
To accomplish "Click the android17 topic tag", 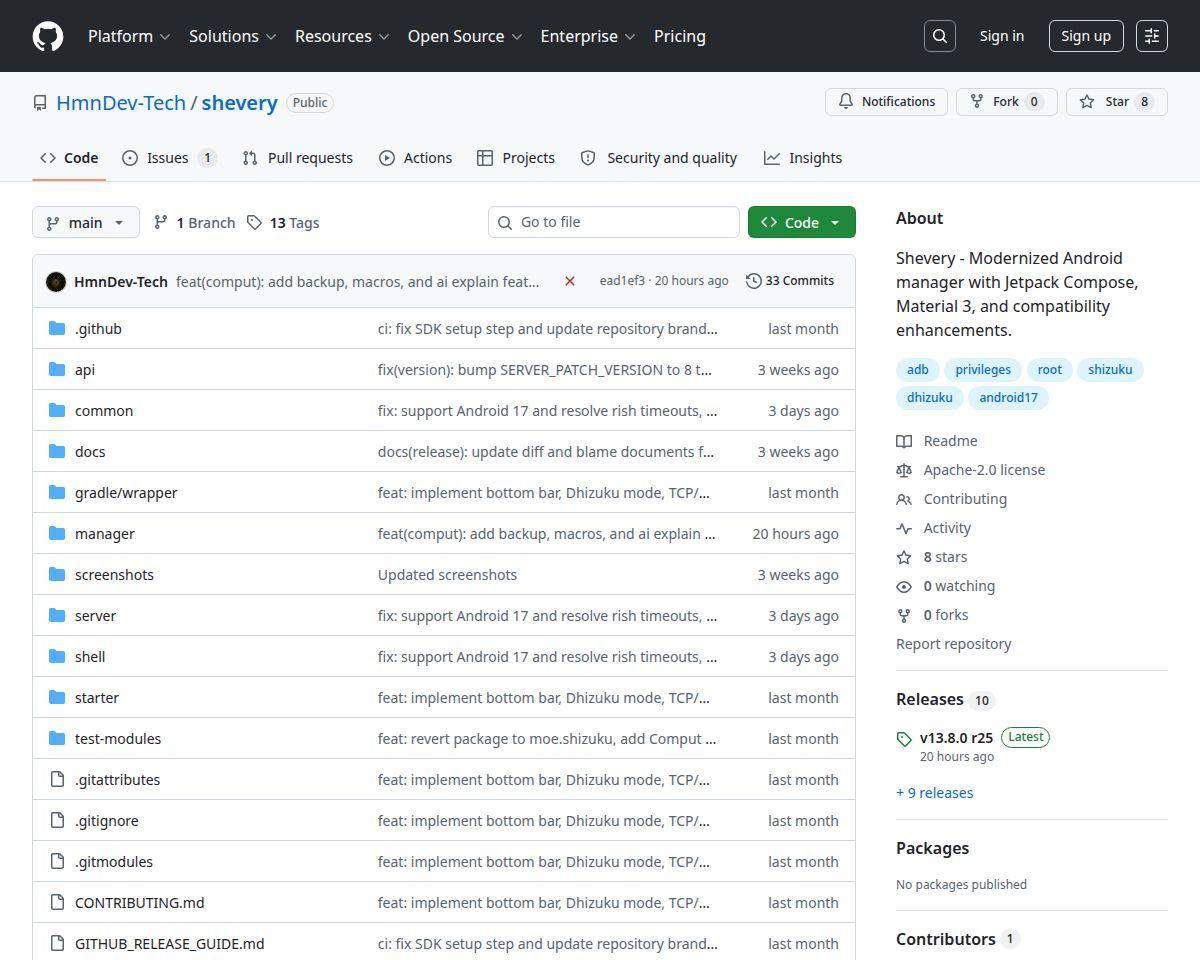I will pyautogui.click(x=1008, y=398).
